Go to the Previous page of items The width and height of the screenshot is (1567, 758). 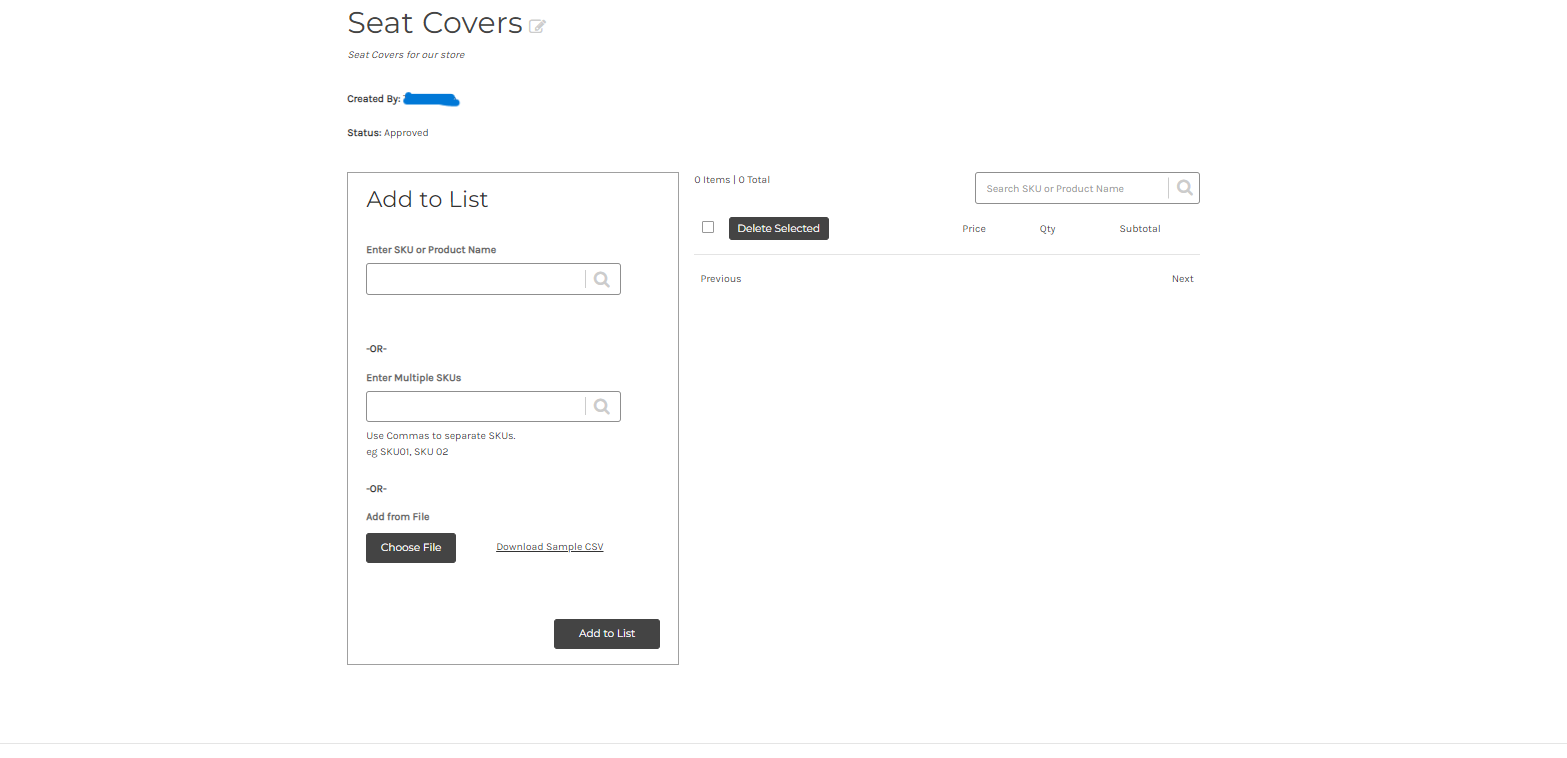(x=721, y=279)
